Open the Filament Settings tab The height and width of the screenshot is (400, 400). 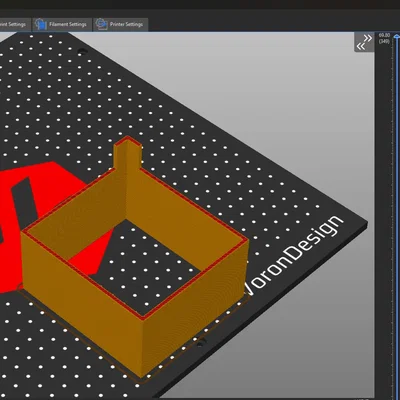click(x=62, y=25)
